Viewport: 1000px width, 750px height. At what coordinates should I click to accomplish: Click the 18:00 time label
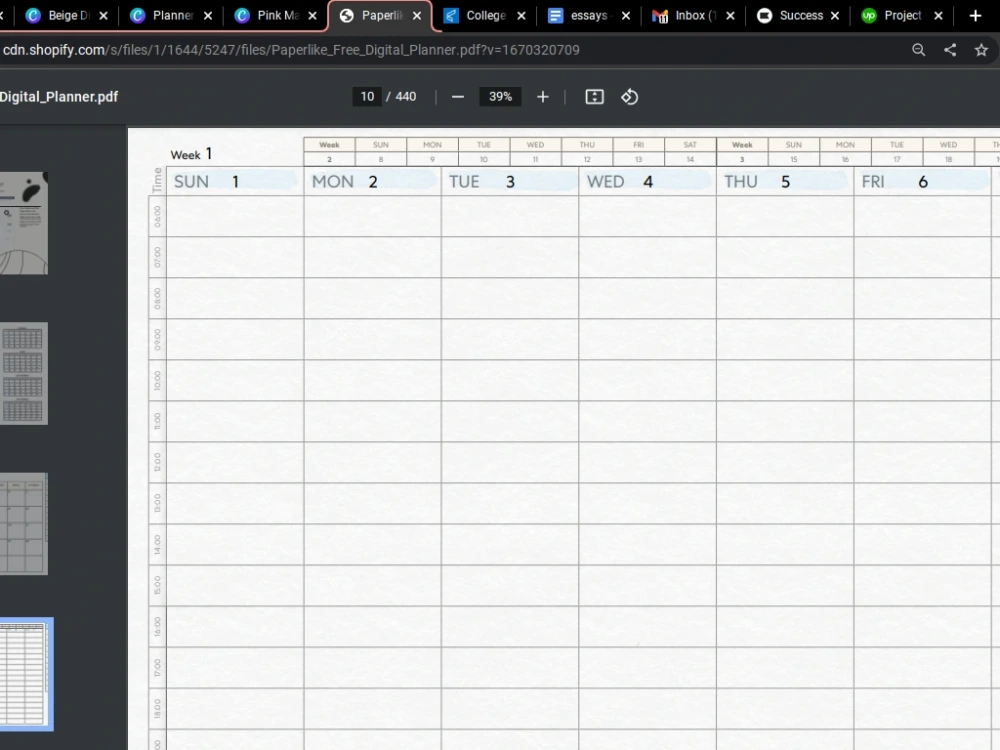coord(158,709)
